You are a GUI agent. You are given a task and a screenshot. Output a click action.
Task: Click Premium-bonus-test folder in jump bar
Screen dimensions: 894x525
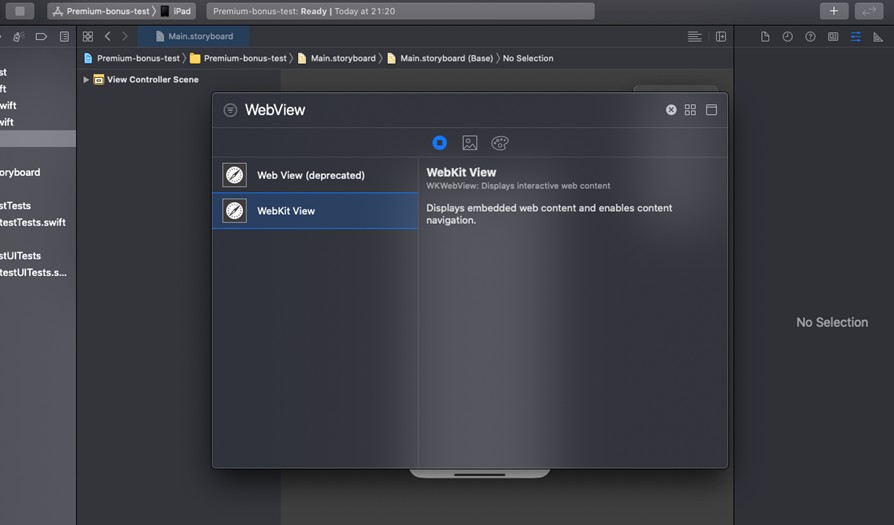[238, 58]
